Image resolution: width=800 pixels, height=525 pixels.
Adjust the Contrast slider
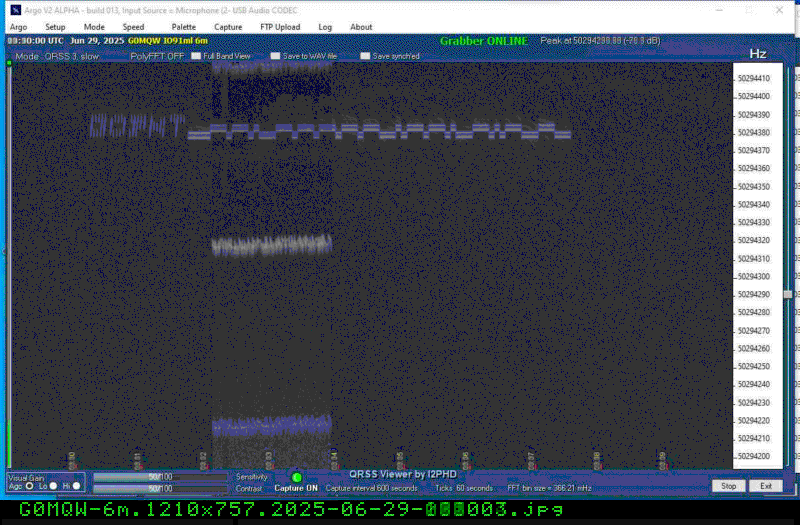(x=160, y=488)
